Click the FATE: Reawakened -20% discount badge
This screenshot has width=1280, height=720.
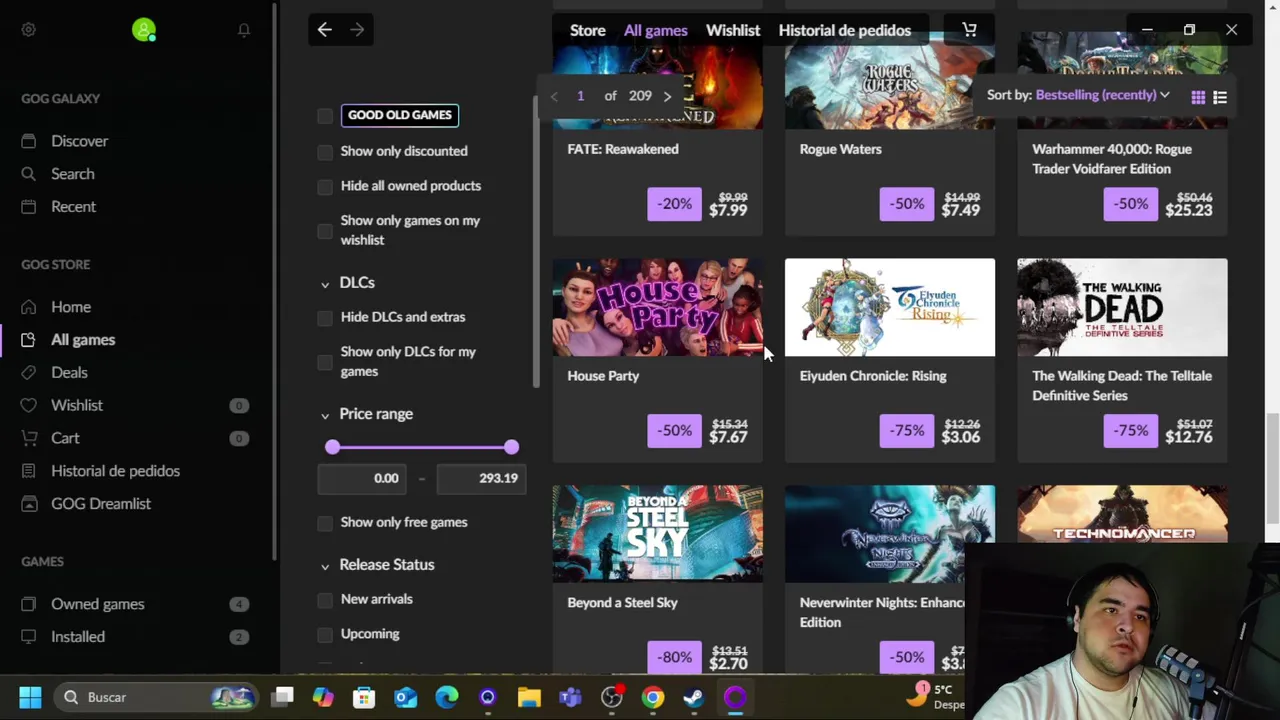[674, 204]
